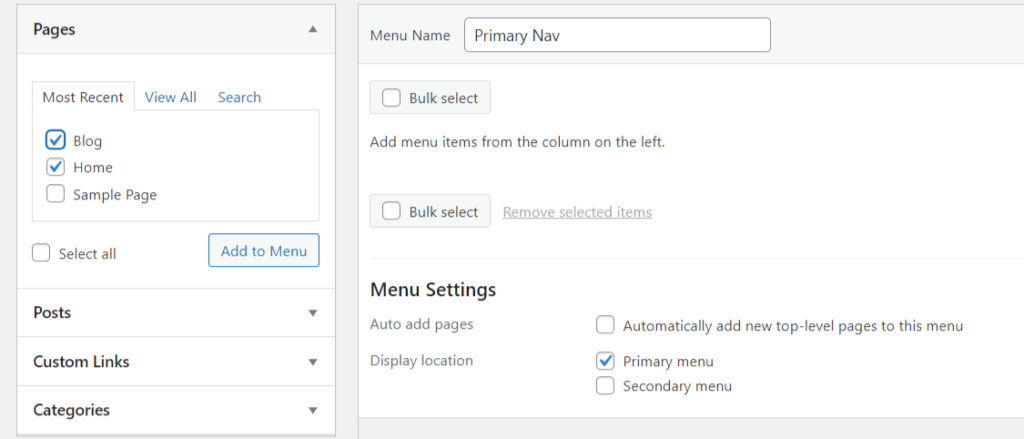
Task: Uncheck the Blog page checkbox
Action: click(x=56, y=140)
